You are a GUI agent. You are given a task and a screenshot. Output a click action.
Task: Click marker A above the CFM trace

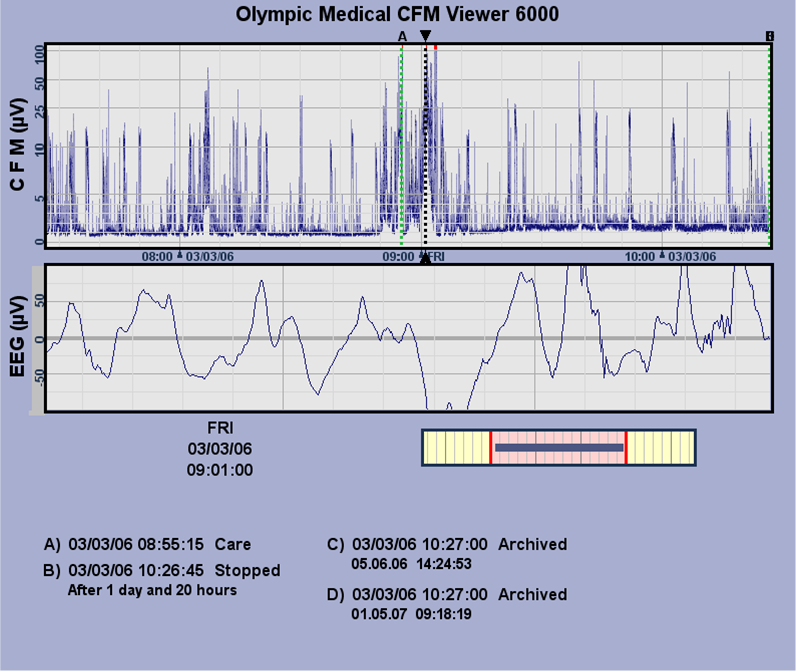tap(402, 37)
